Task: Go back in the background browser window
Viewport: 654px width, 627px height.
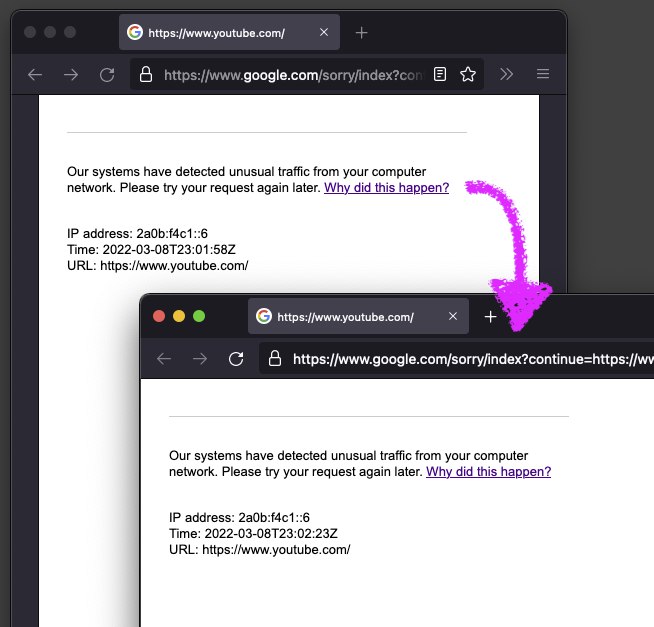Action: tap(35, 75)
